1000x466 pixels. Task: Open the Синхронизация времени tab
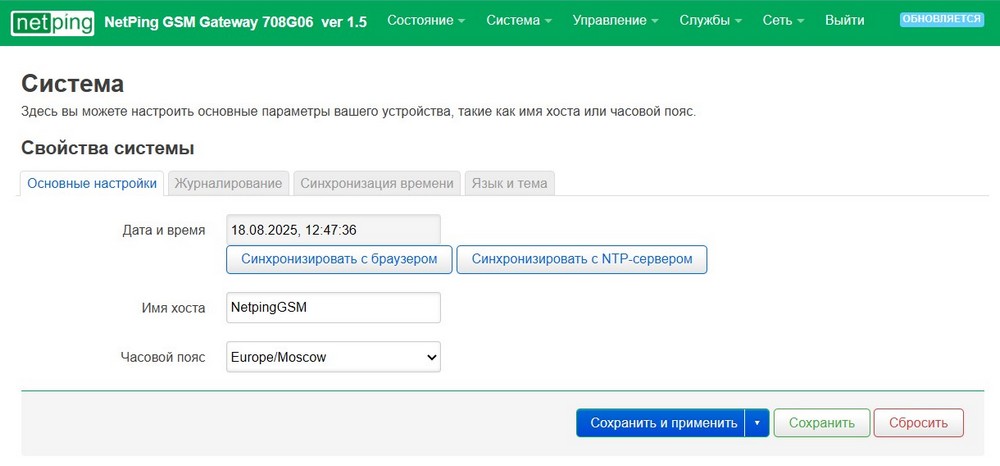(x=378, y=183)
